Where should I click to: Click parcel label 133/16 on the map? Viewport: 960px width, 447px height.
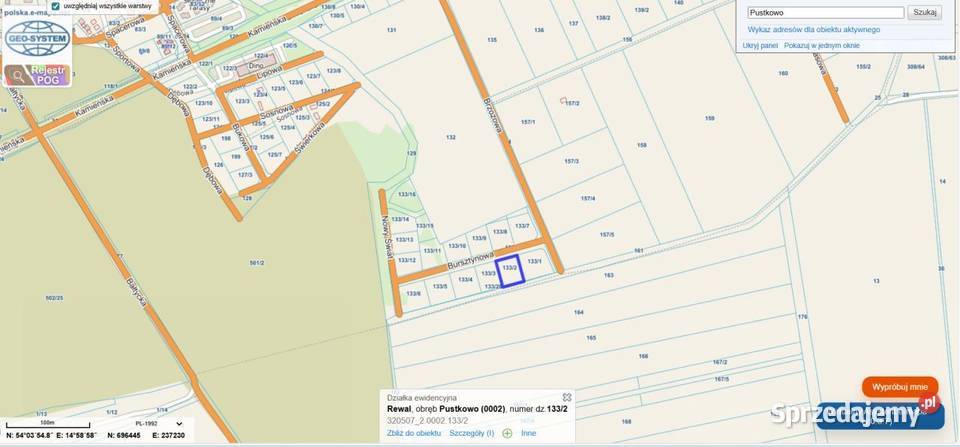click(x=407, y=194)
